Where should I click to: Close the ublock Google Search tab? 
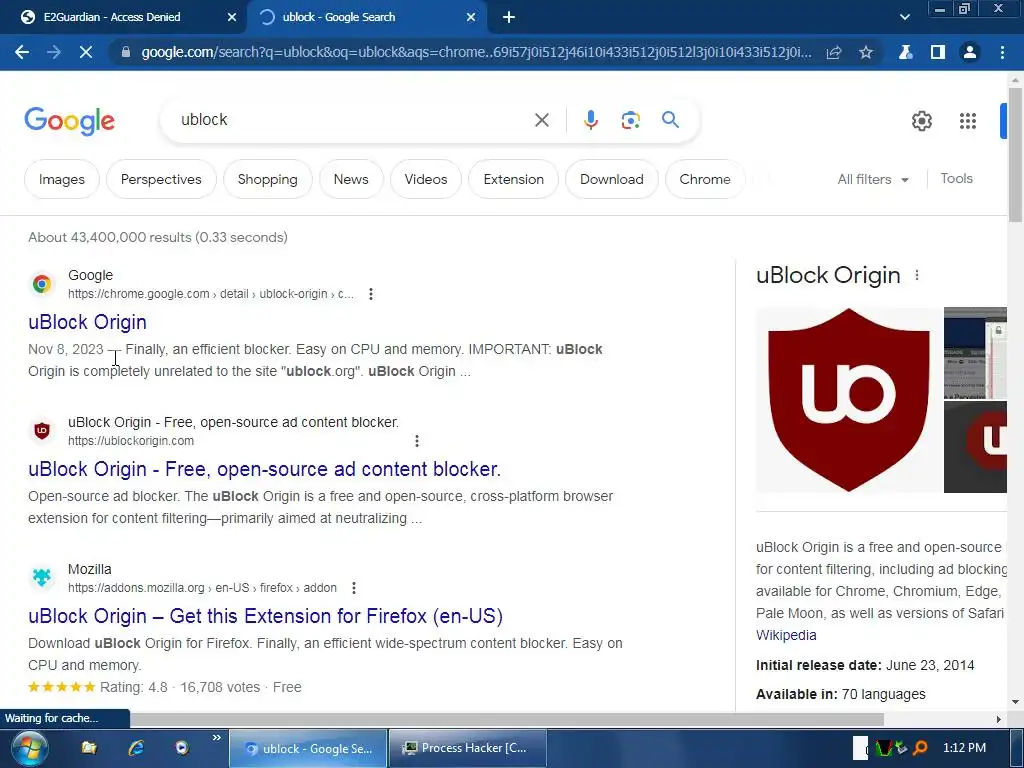pos(471,18)
